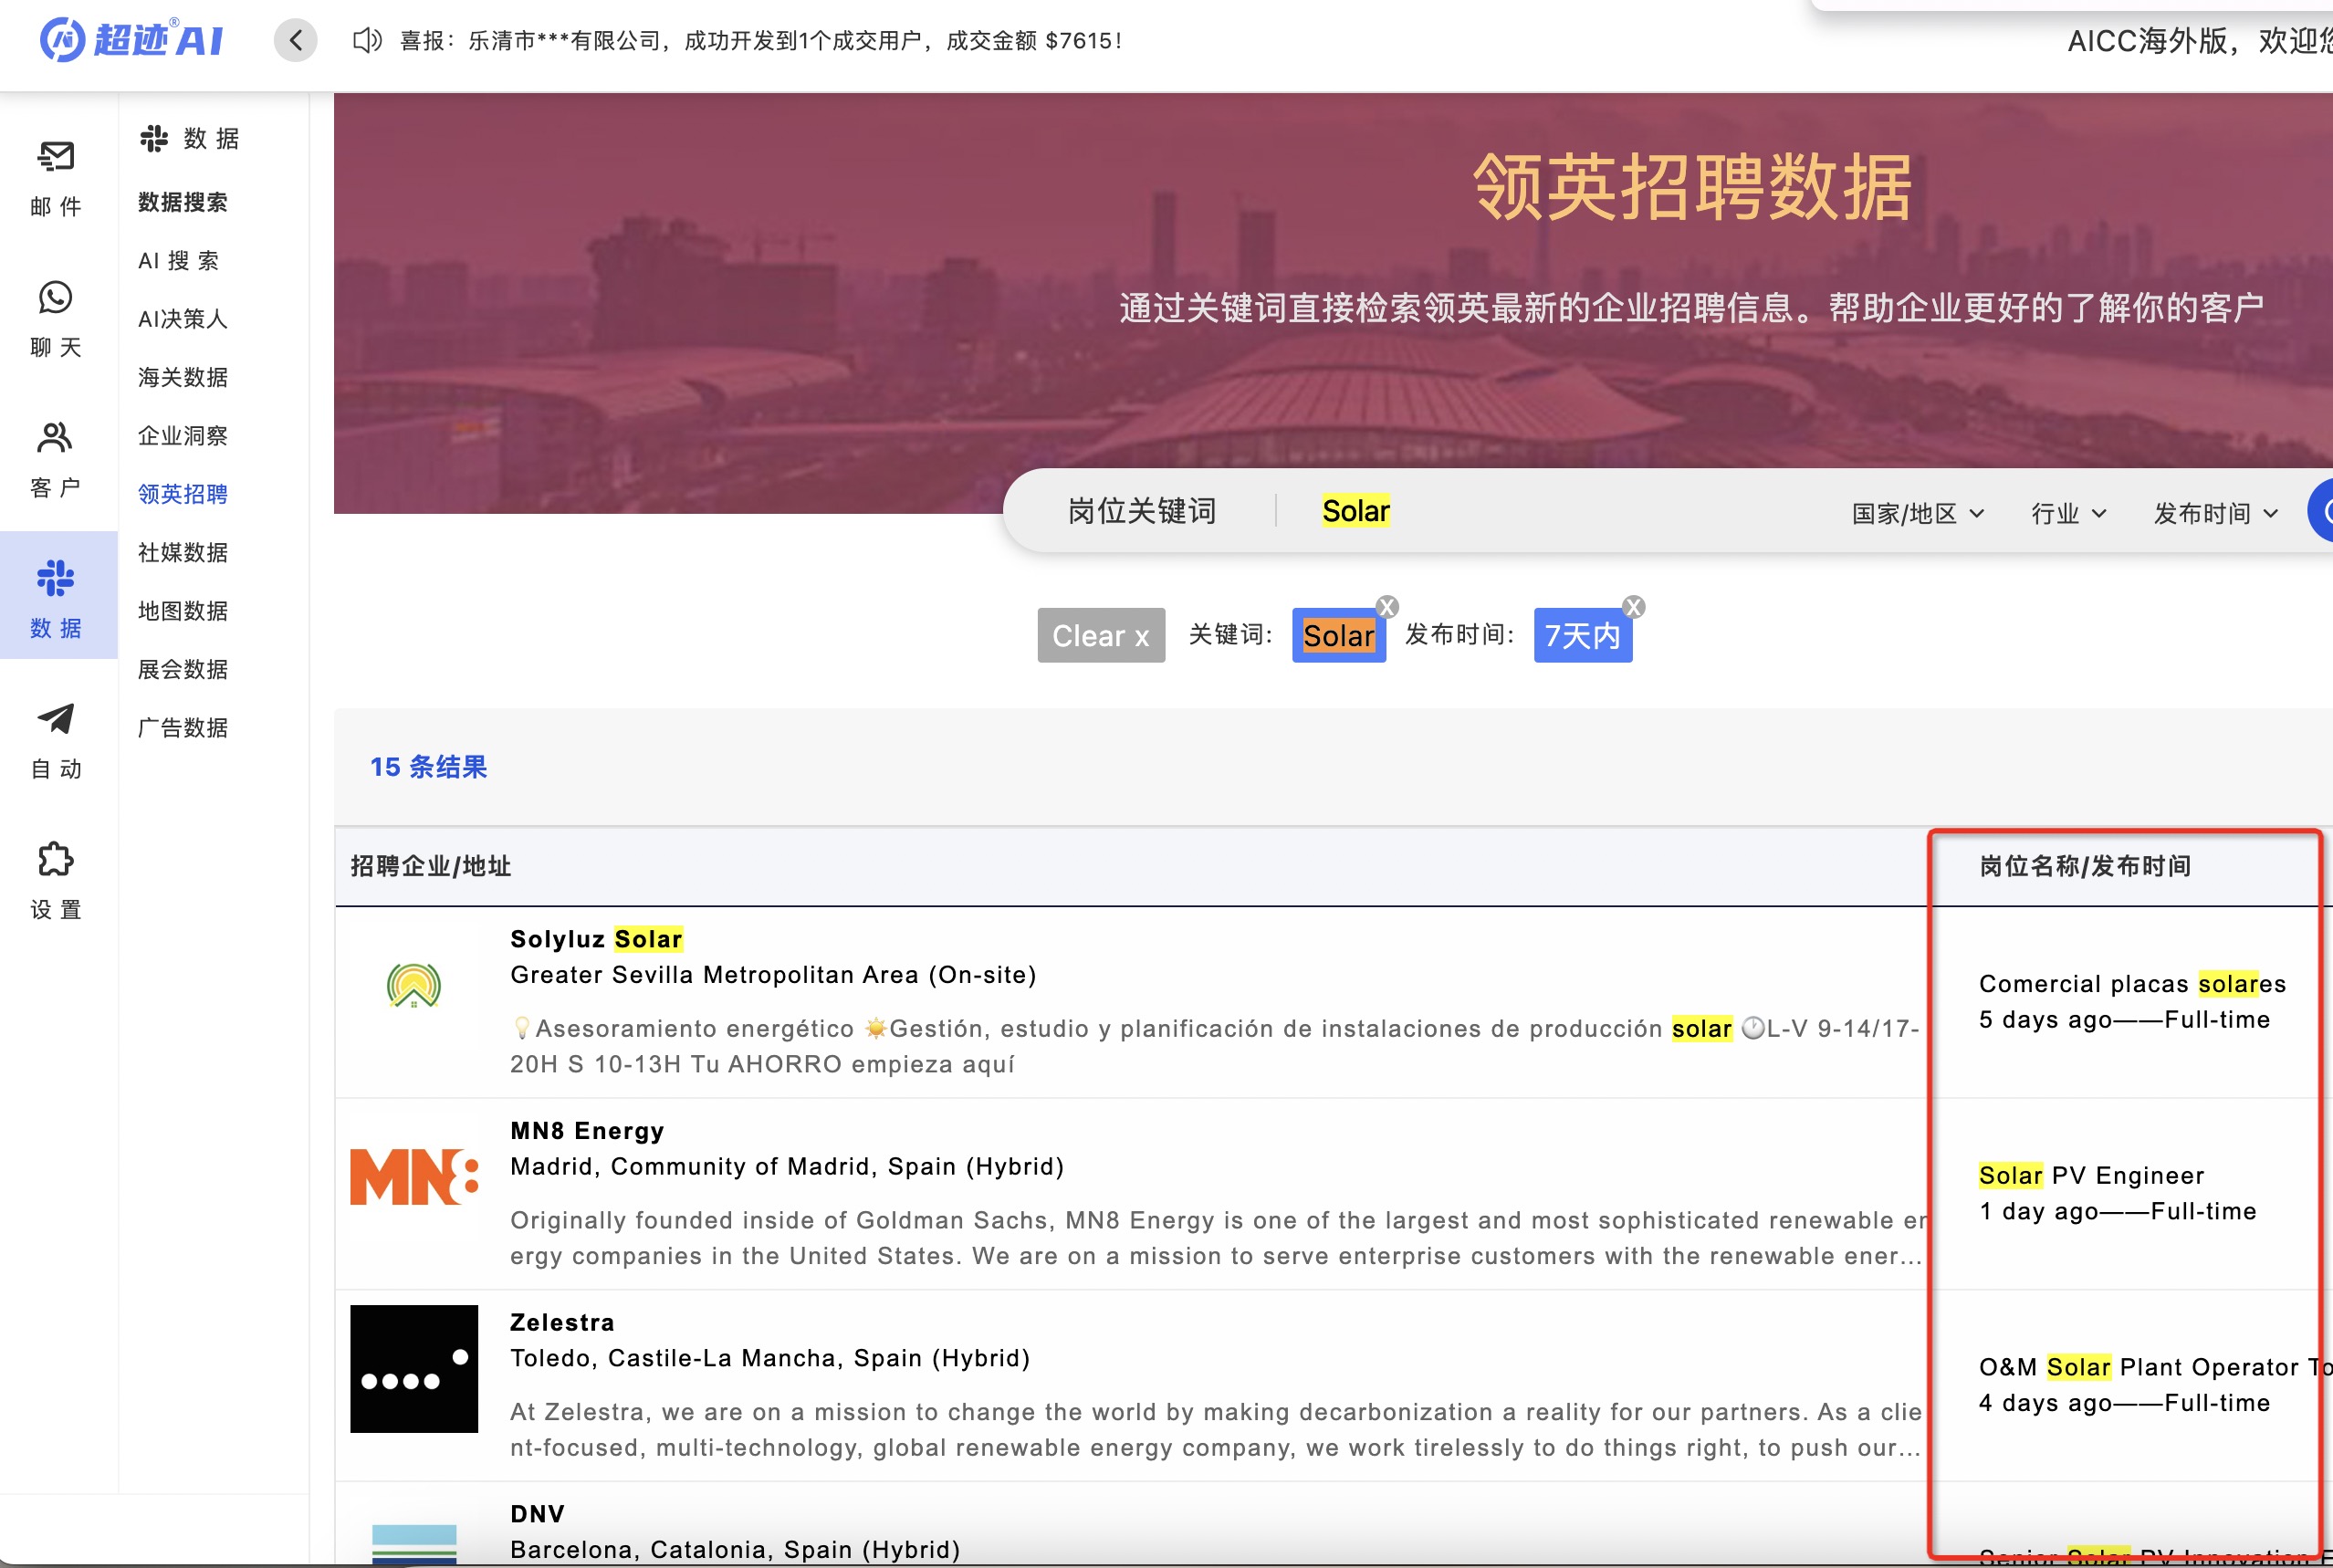Open the 客户 customers icon
This screenshot has height=1568, width=2333.
[x=56, y=439]
